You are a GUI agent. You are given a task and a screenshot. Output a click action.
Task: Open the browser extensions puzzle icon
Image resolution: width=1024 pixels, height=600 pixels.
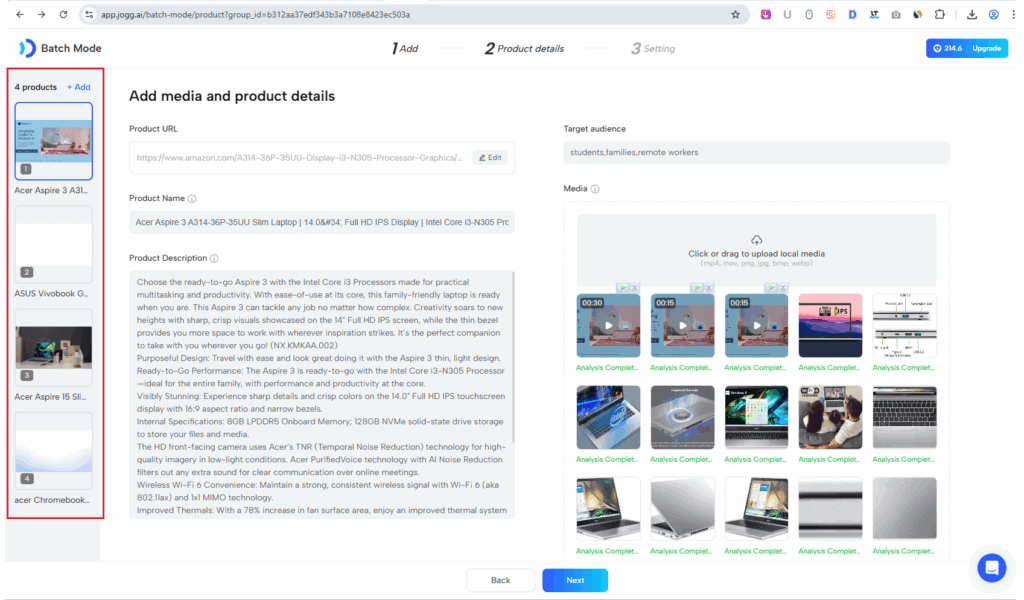click(939, 15)
